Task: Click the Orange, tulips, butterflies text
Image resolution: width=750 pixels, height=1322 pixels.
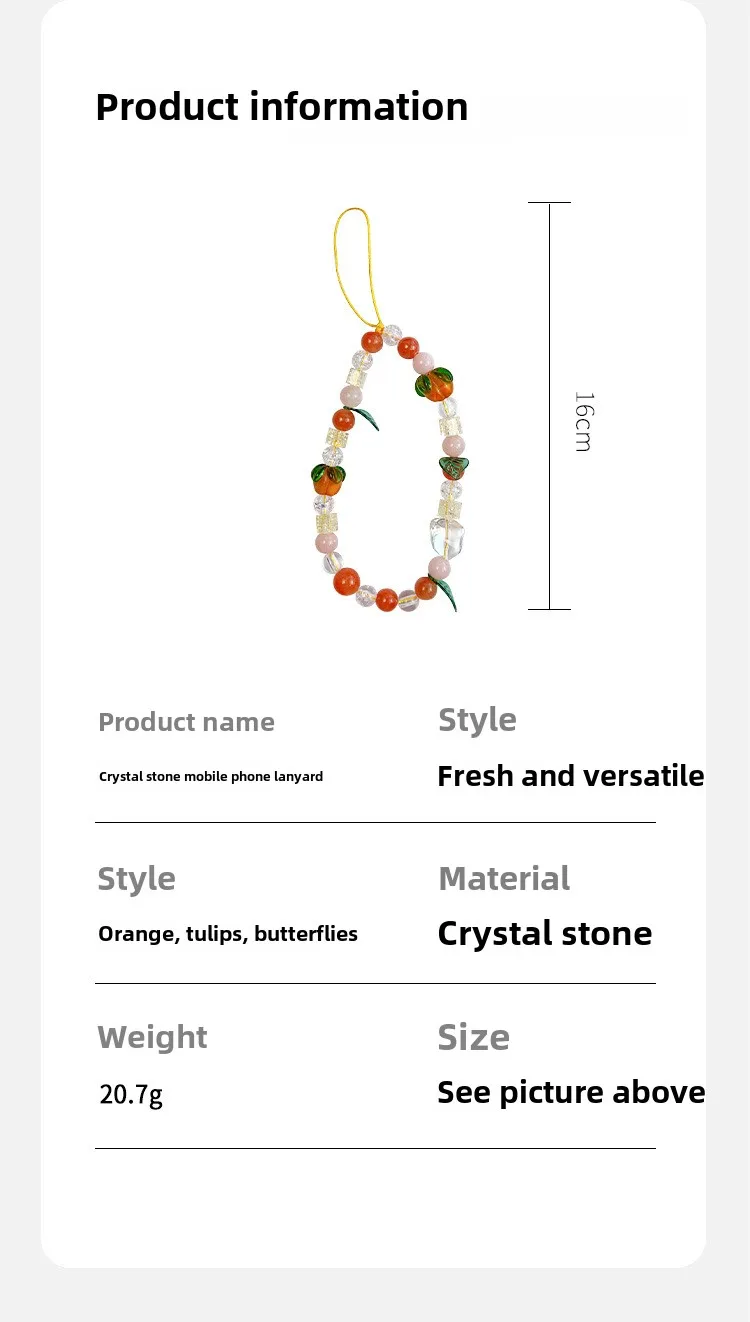Action: point(228,934)
